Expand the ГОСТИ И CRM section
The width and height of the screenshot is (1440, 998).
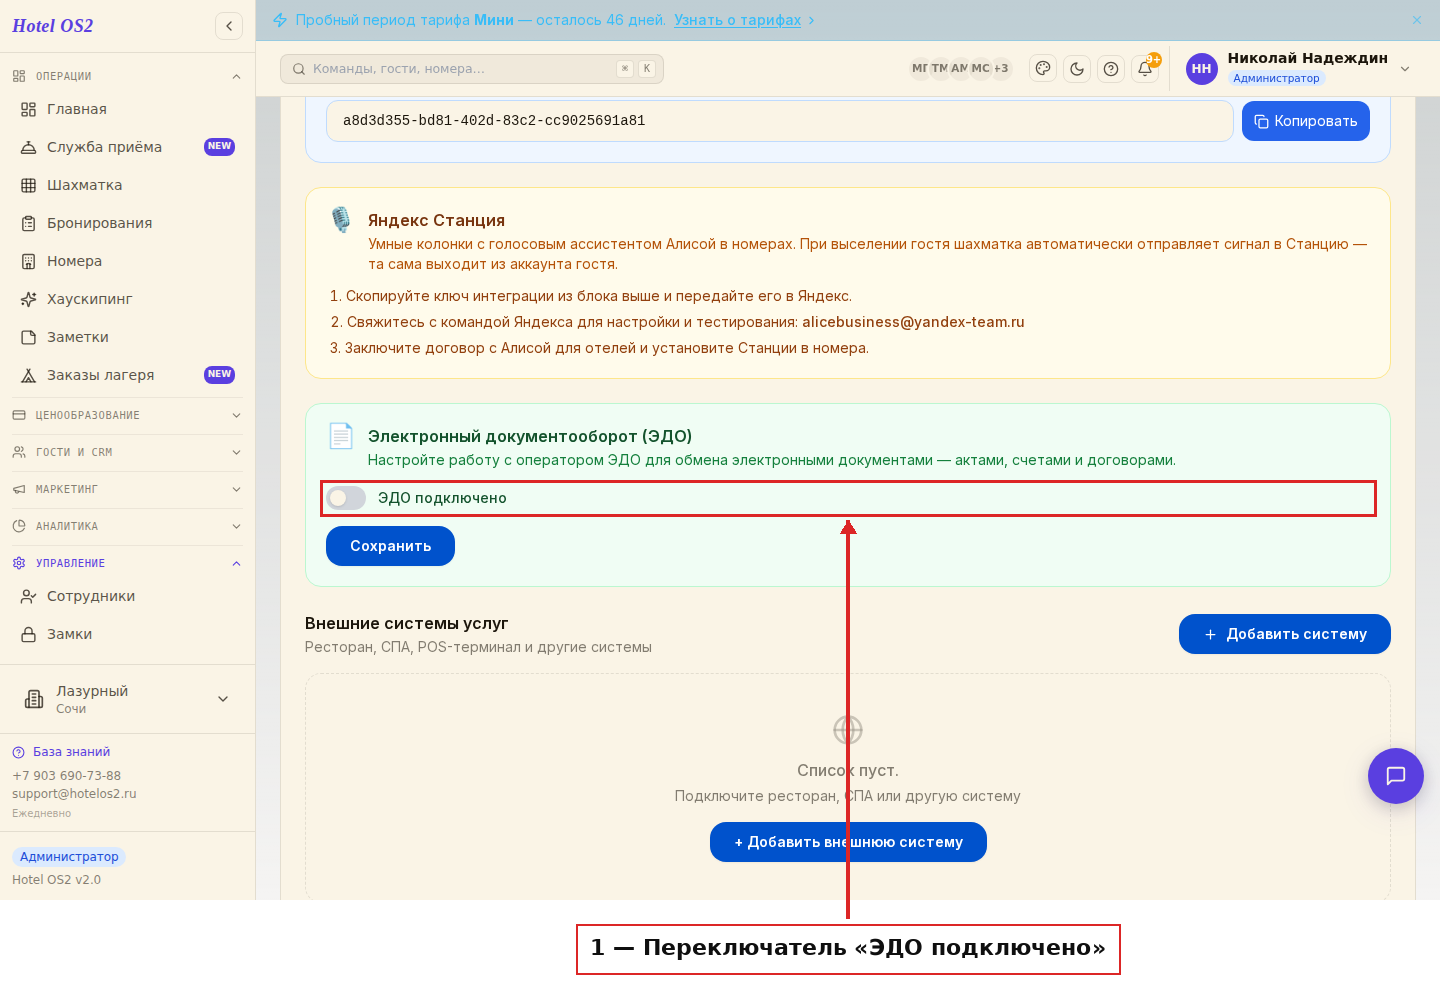pos(127,452)
